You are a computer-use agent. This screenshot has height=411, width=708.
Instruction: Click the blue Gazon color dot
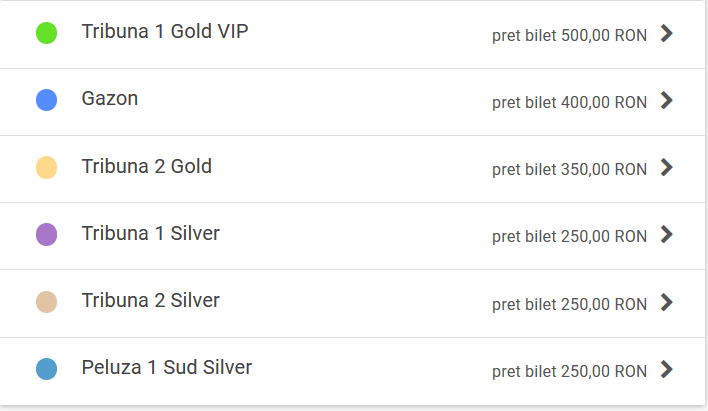pyautogui.click(x=46, y=100)
